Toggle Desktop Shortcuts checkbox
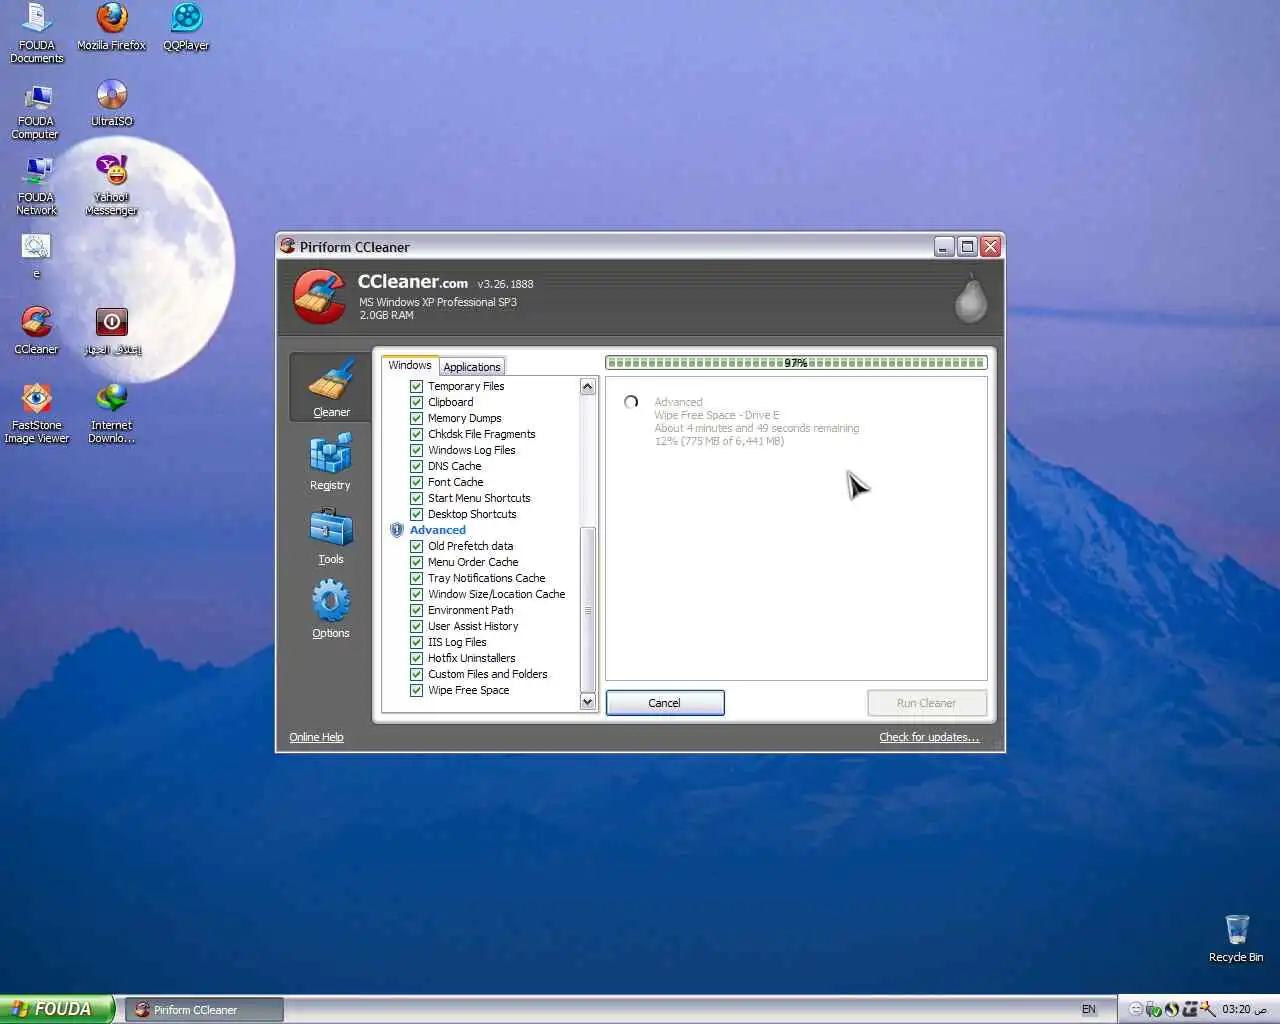This screenshot has width=1280, height=1024. 416,514
